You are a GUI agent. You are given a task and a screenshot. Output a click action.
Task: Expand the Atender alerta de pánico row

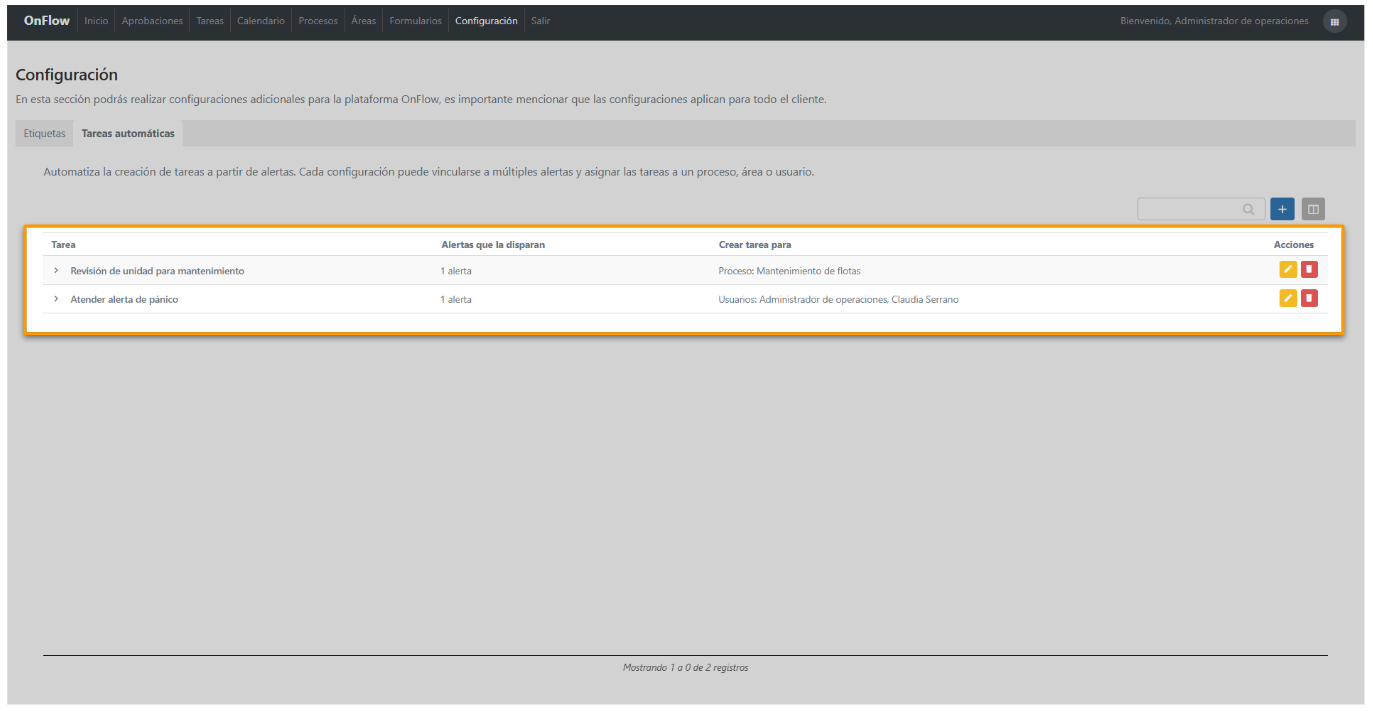pyautogui.click(x=56, y=299)
